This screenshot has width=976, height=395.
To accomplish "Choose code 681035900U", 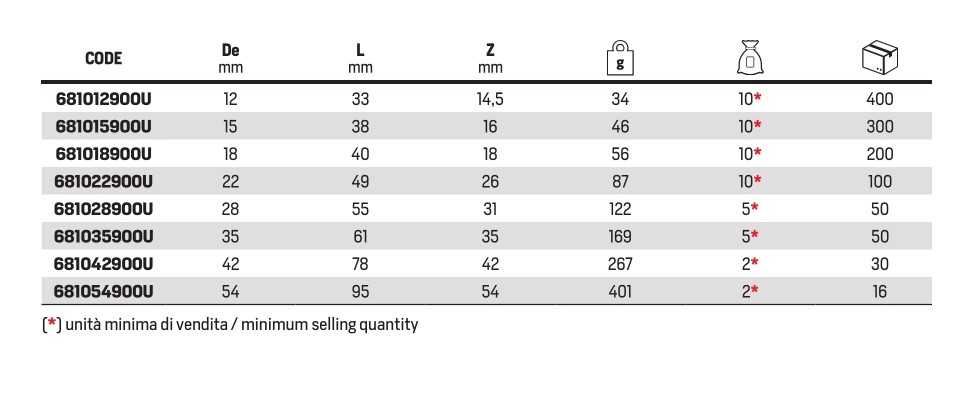I will point(104,236).
